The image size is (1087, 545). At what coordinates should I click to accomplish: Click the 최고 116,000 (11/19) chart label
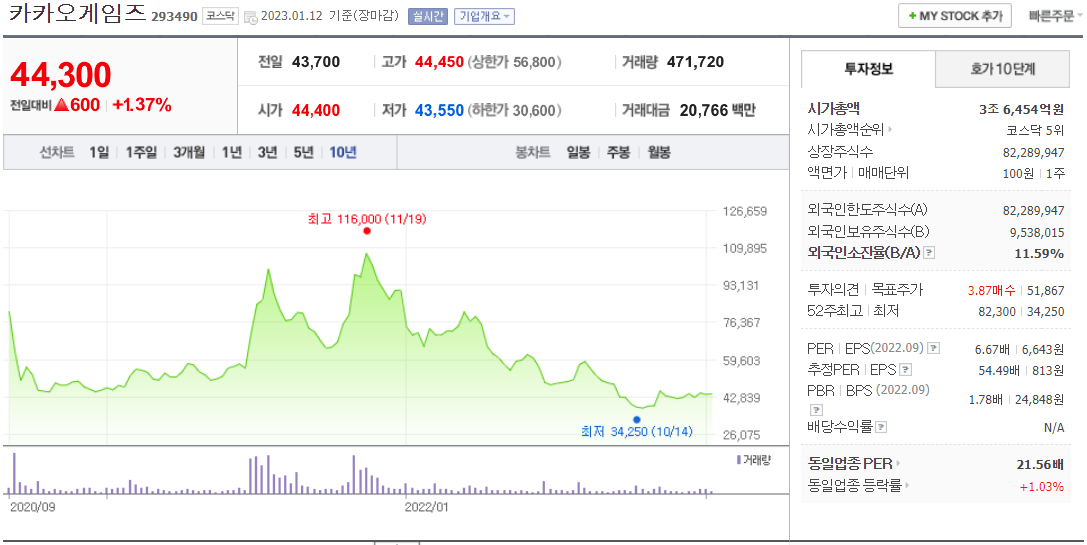[x=367, y=219]
